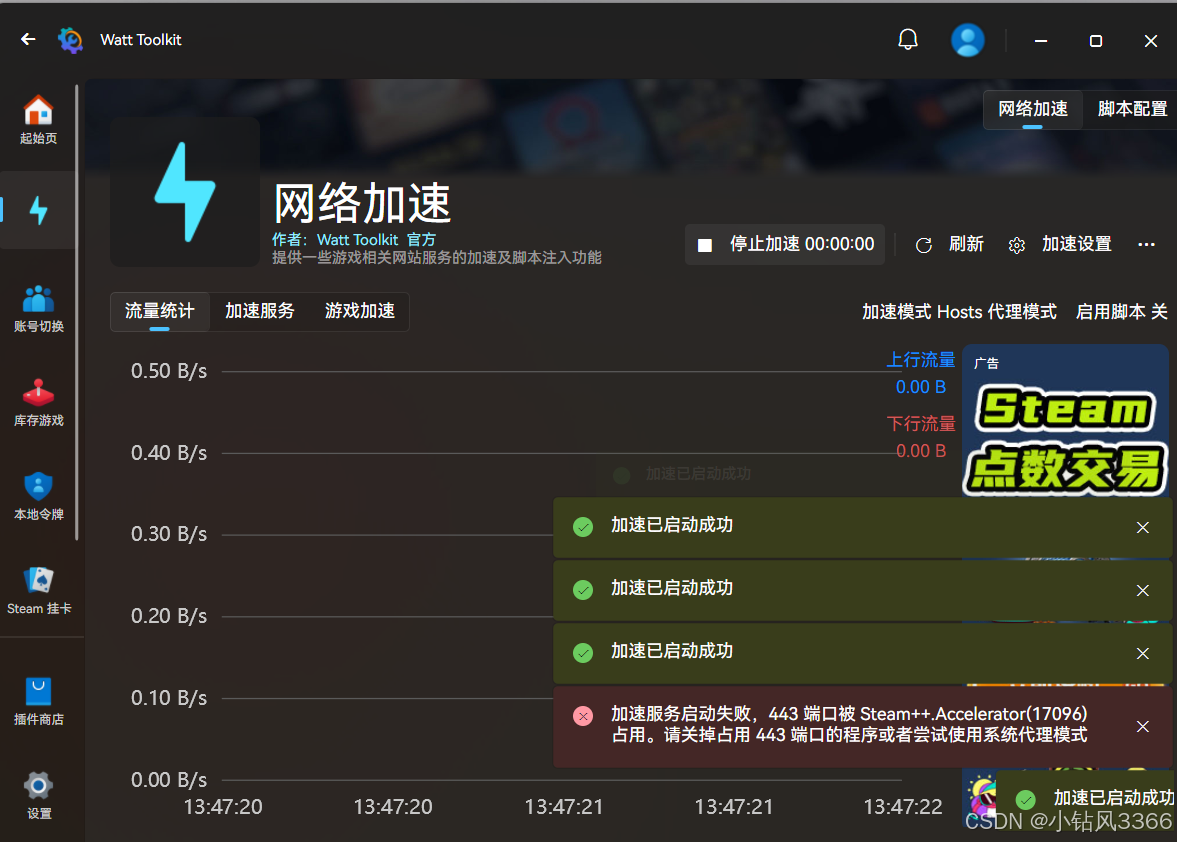Select the 游戏加速 tab
Screen dimensions: 1177x842
[360, 311]
